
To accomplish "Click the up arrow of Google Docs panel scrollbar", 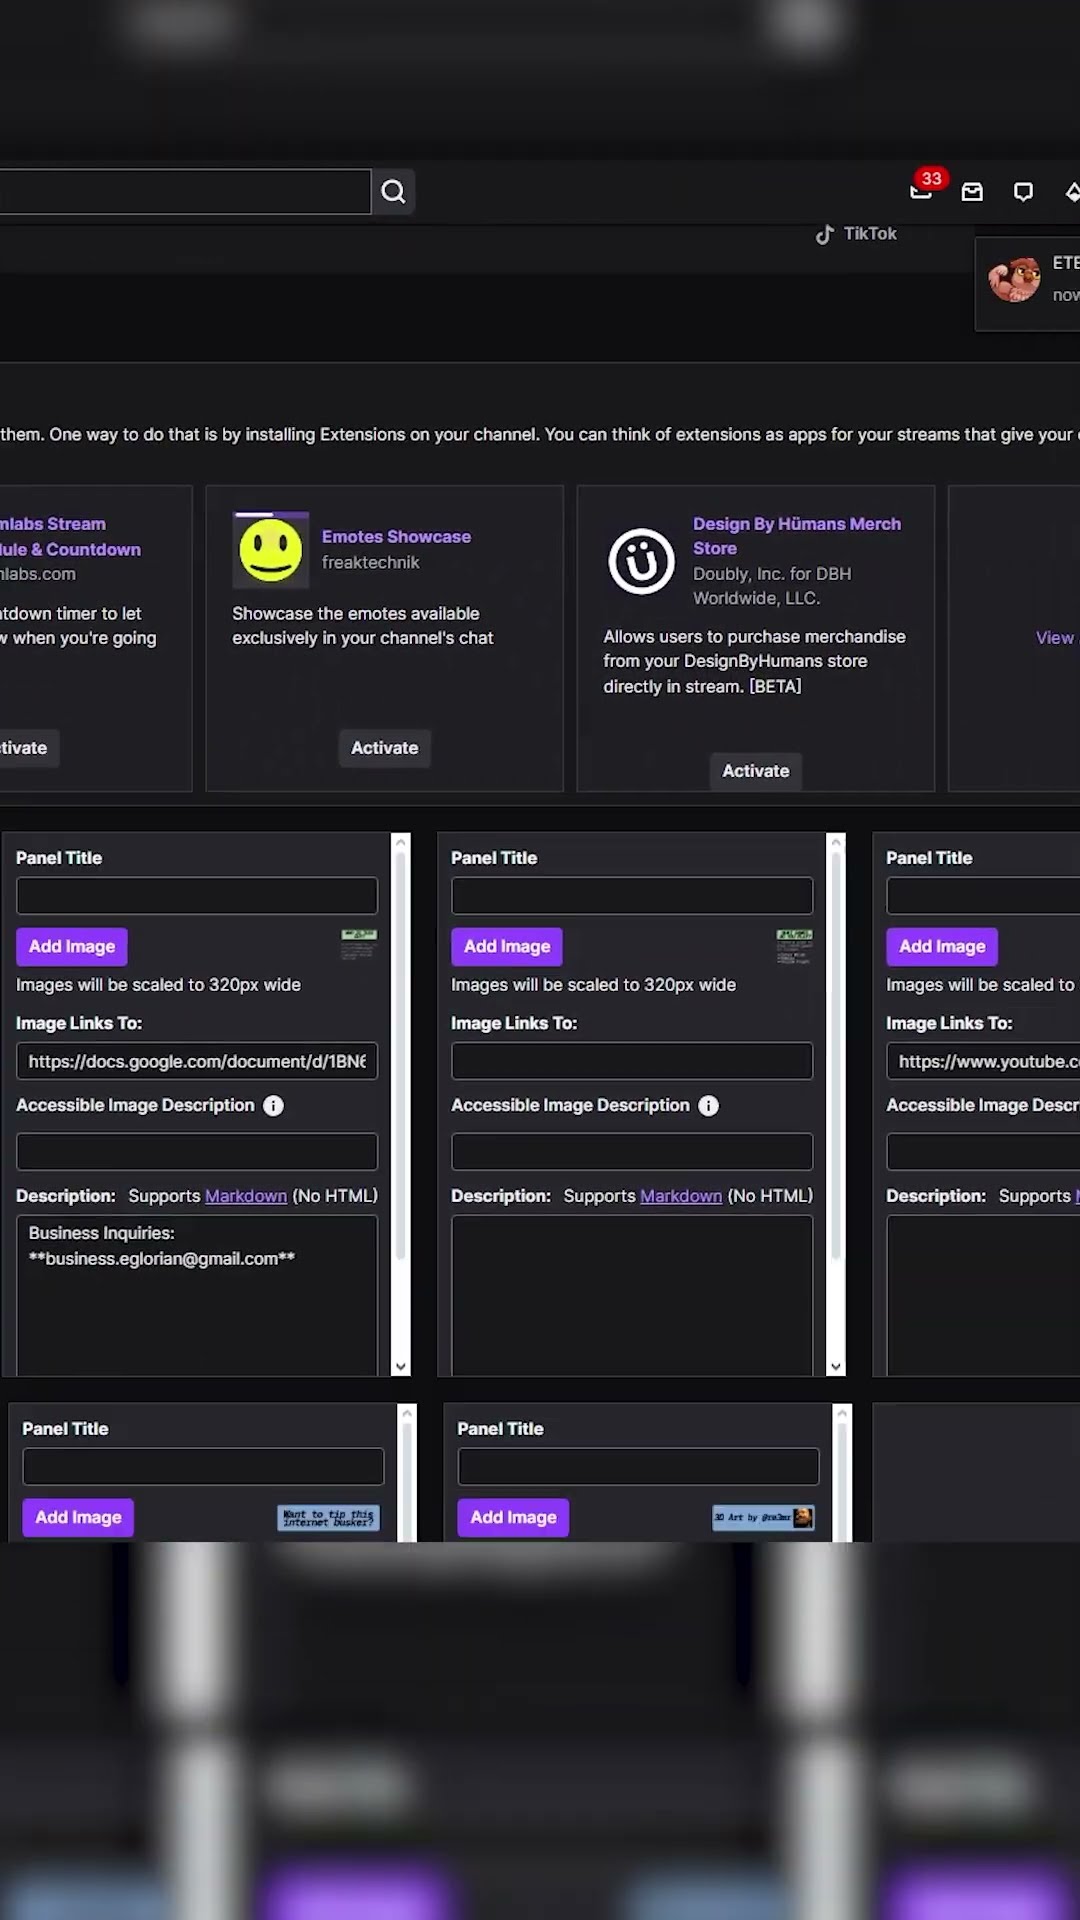I will [401, 843].
